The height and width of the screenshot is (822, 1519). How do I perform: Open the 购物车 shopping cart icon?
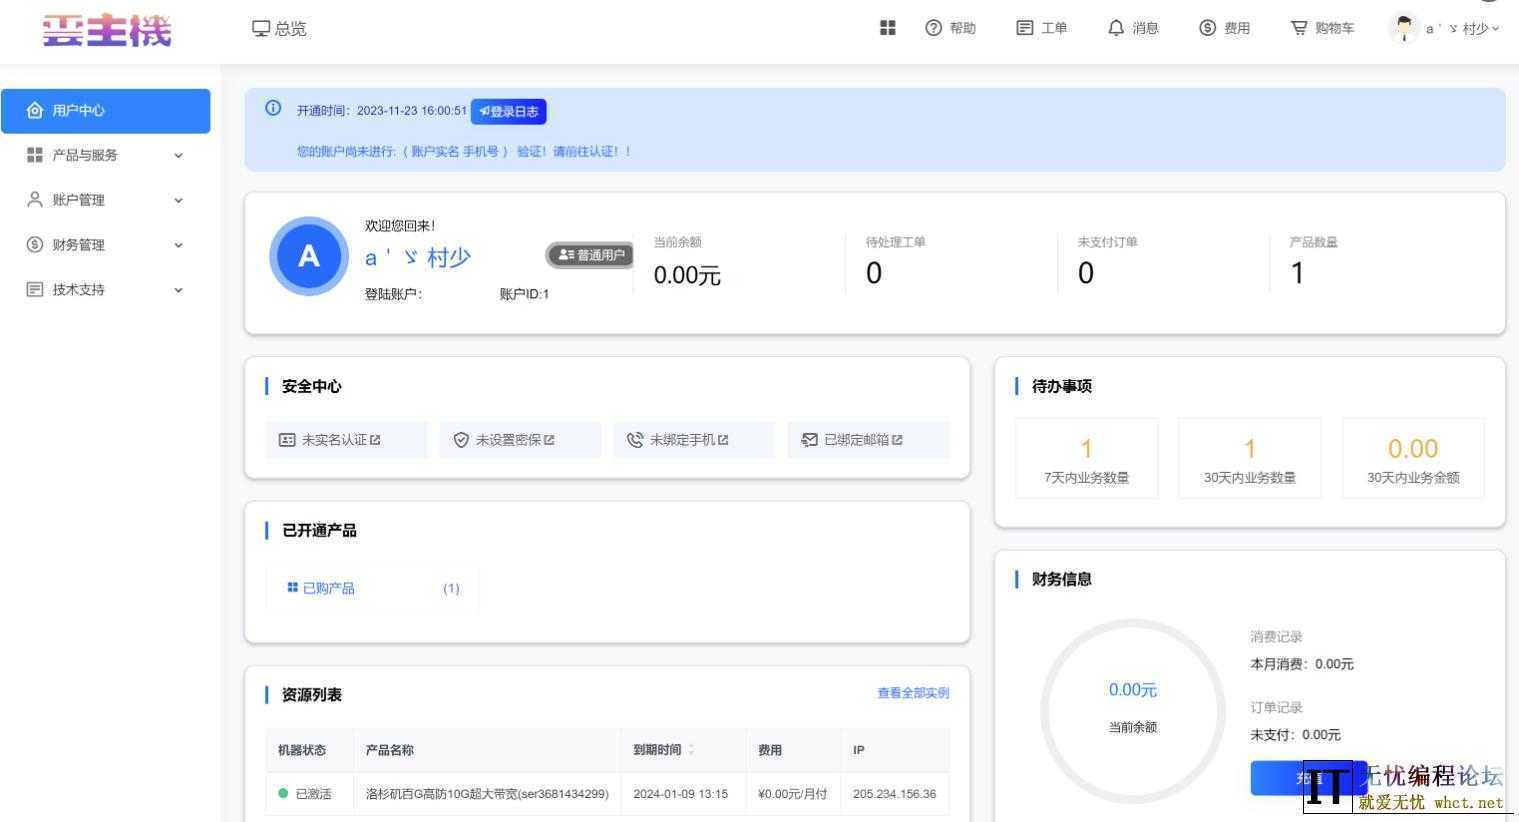(1298, 27)
